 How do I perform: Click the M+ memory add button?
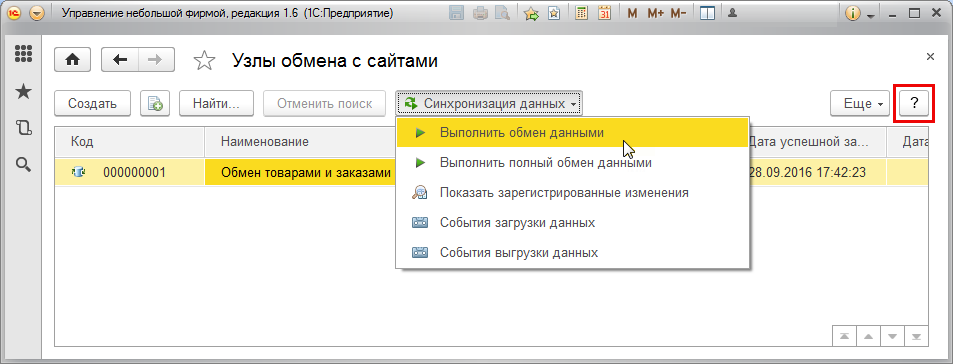point(655,13)
